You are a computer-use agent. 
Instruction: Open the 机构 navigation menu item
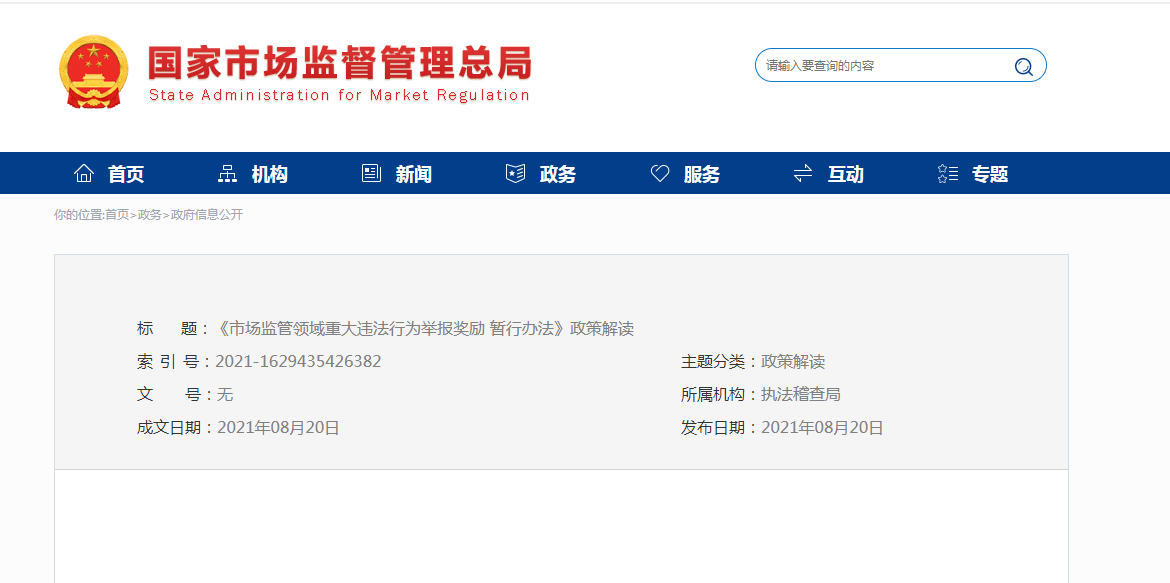pos(269,175)
